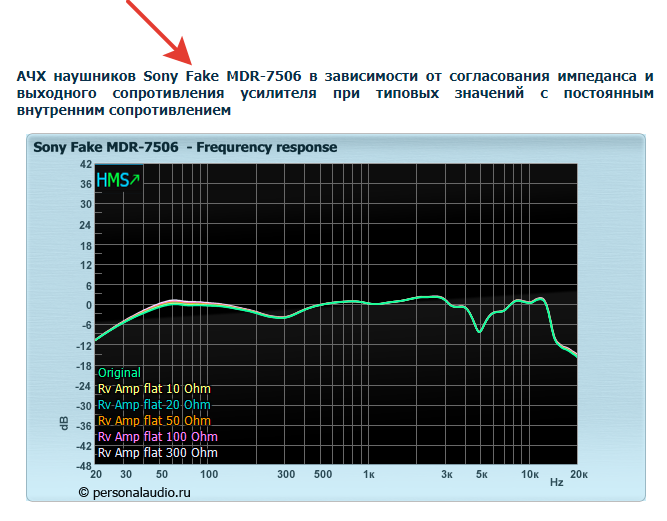Viewport: 667px width, 521px height.
Task: Click the 20к frequency axis label
Action: [x=579, y=474]
